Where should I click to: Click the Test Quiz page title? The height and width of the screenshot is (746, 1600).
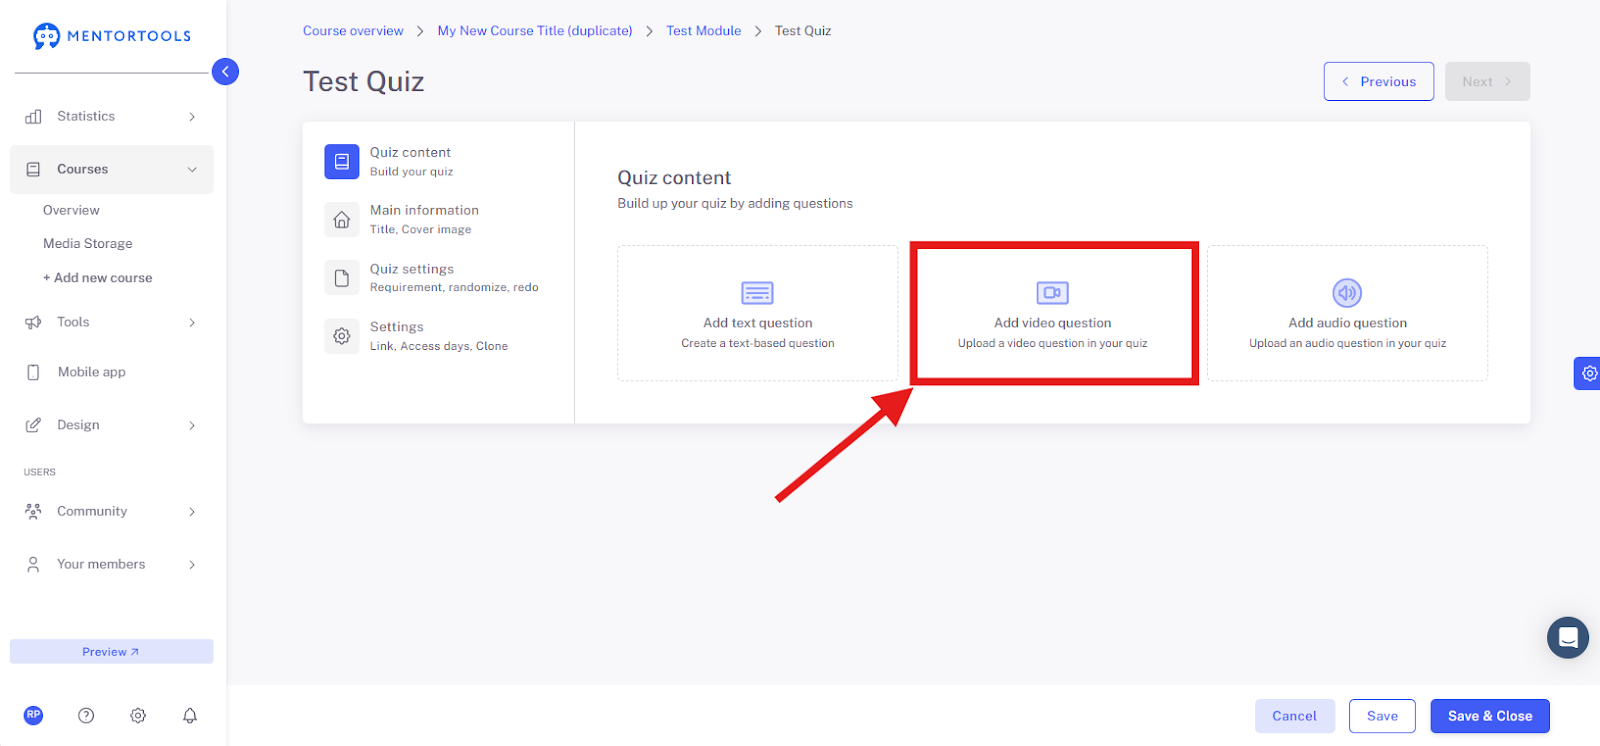(x=364, y=81)
